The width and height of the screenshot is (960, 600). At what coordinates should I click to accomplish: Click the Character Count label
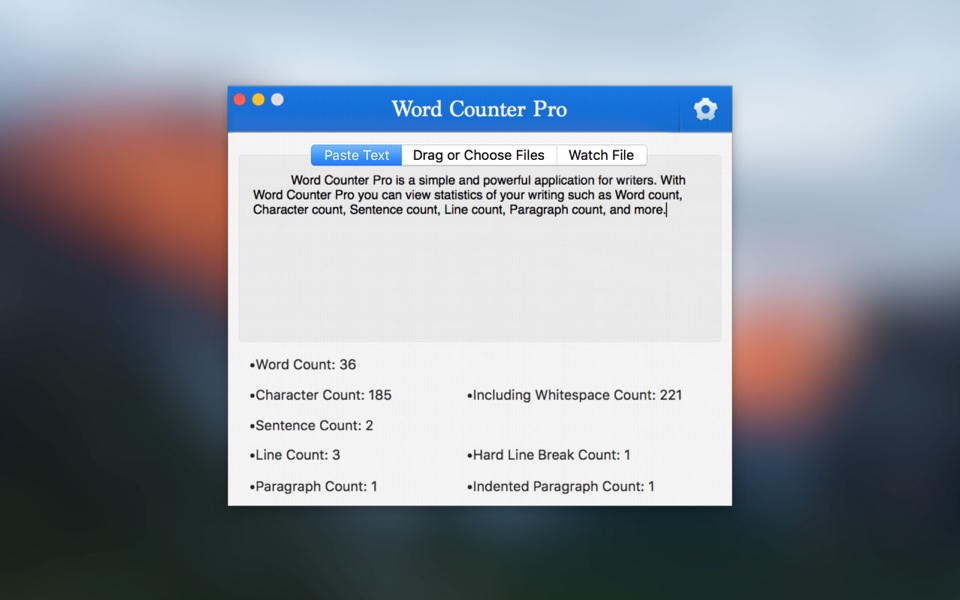click(x=320, y=395)
